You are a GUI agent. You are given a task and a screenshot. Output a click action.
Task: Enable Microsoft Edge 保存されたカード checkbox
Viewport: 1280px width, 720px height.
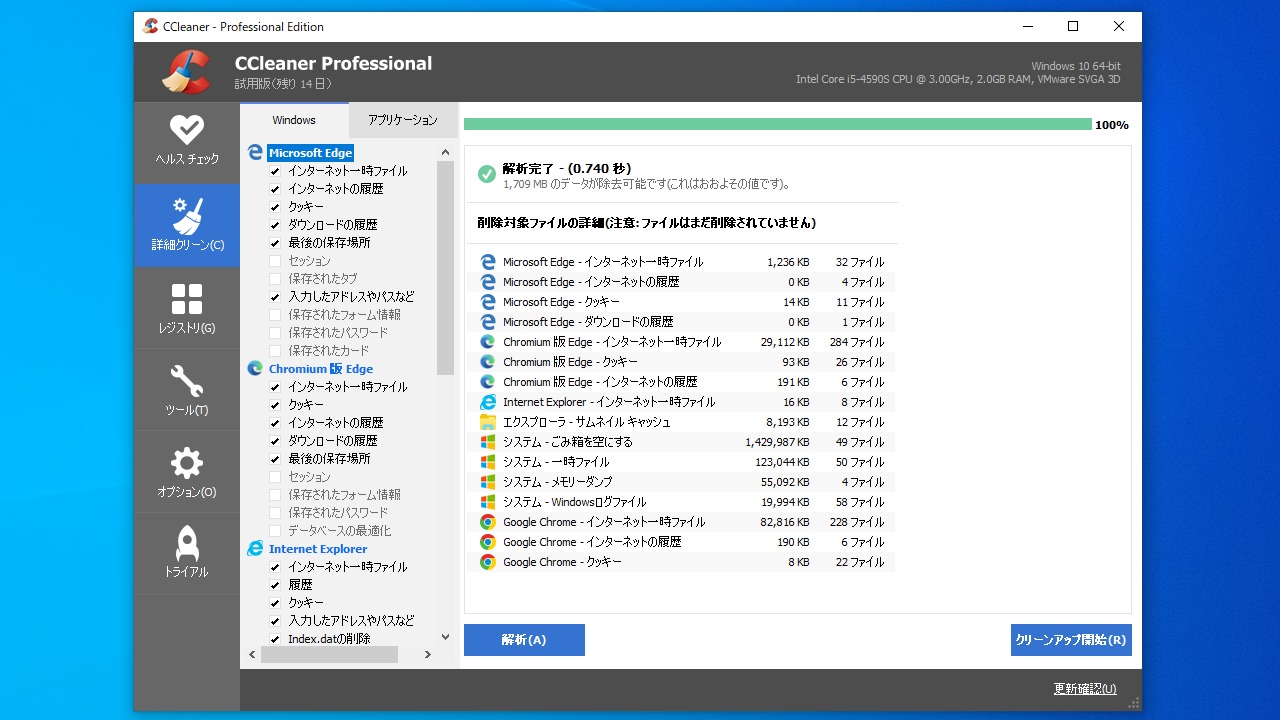pyautogui.click(x=276, y=351)
